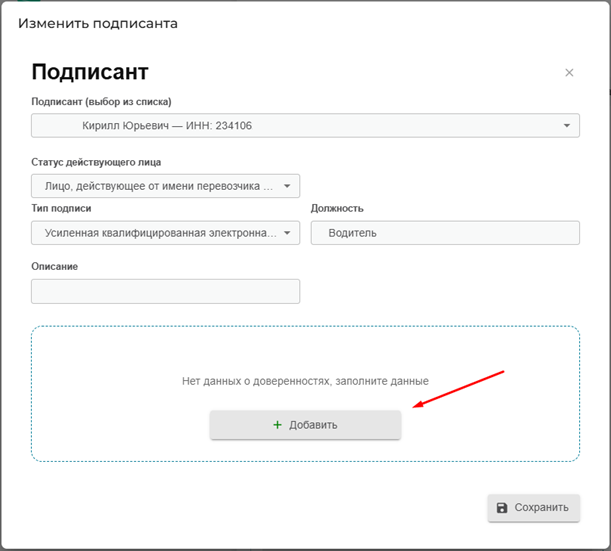Click the 'Статус действующего лица' label
Screen dimensions: 611x551
(x=96, y=162)
